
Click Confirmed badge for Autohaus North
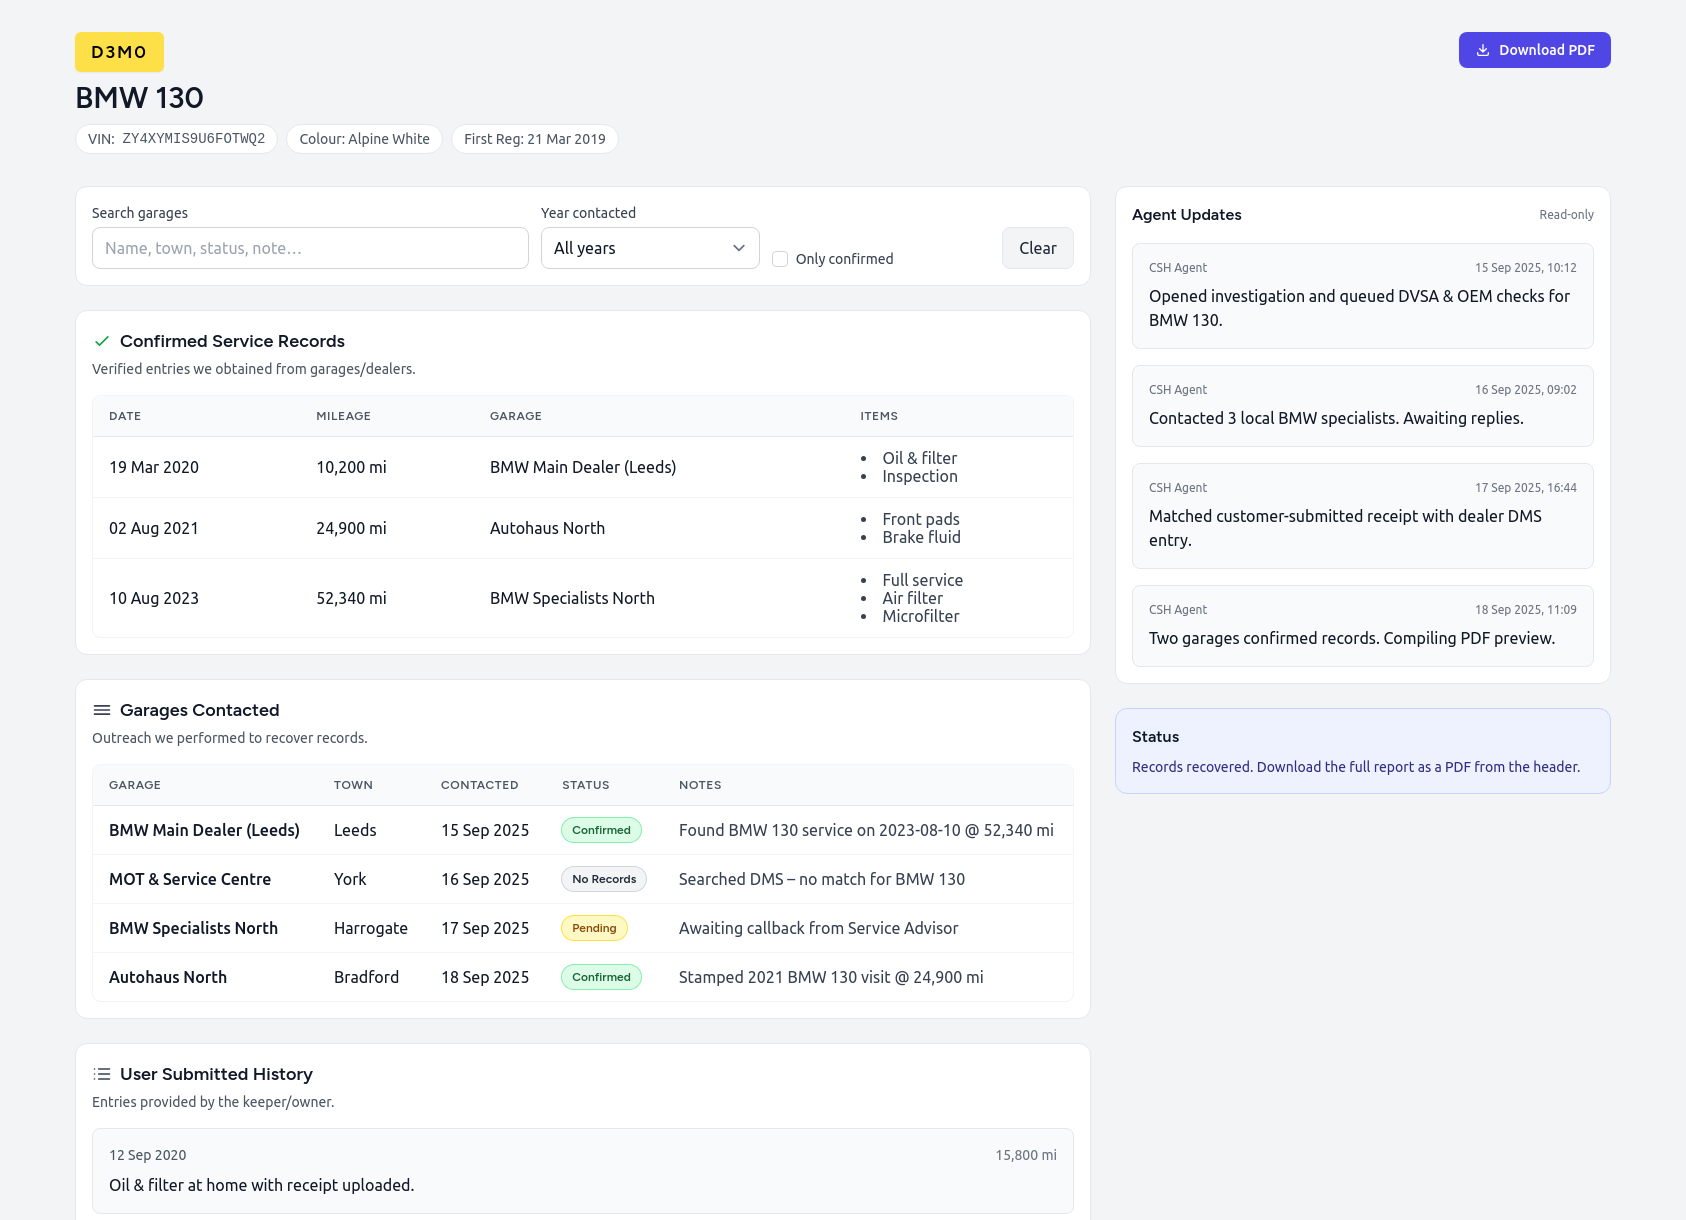click(x=601, y=977)
